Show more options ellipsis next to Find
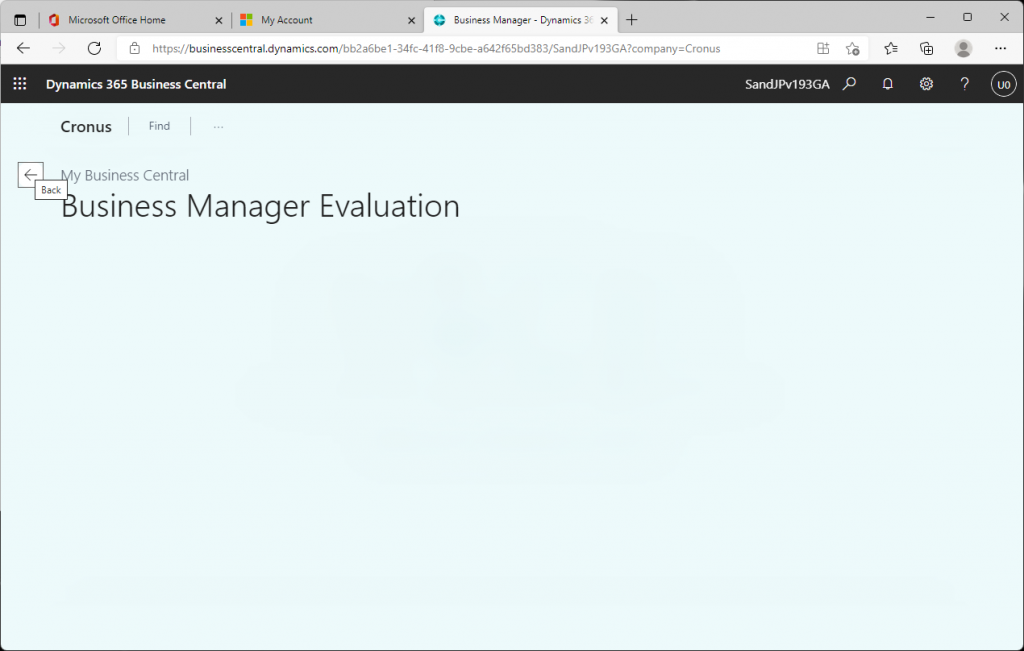This screenshot has width=1024, height=651. 218,127
